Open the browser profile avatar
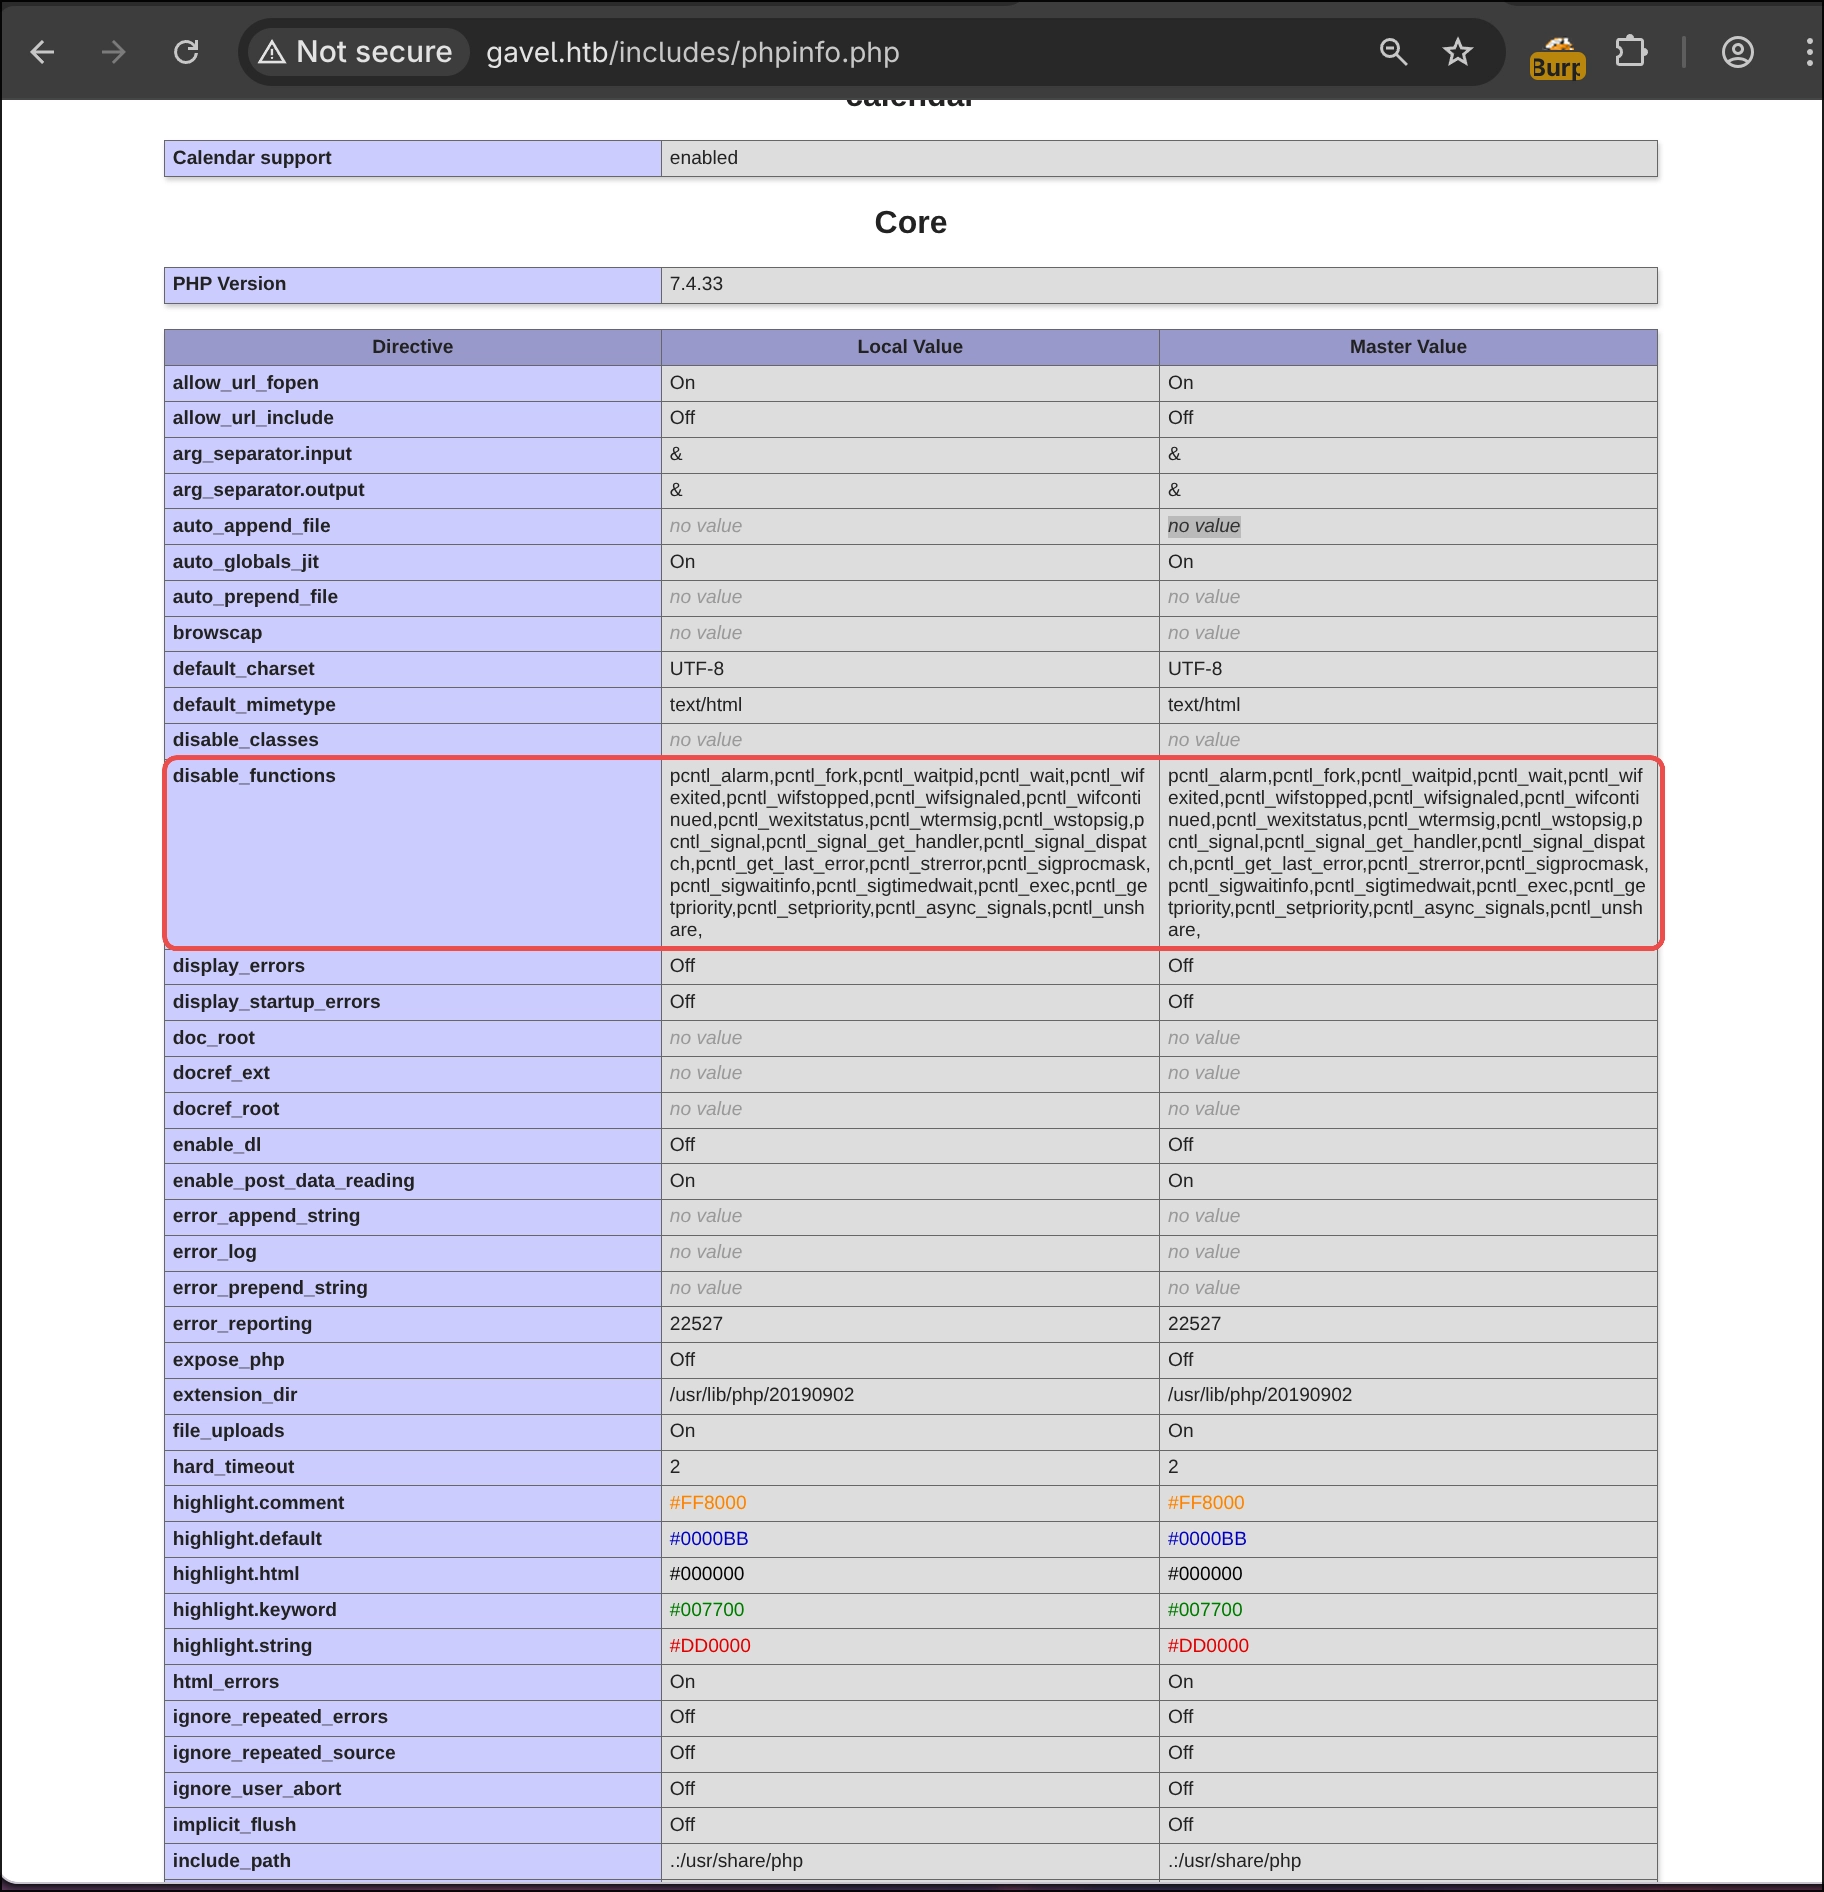Image resolution: width=1824 pixels, height=1892 pixels. click(x=1738, y=52)
